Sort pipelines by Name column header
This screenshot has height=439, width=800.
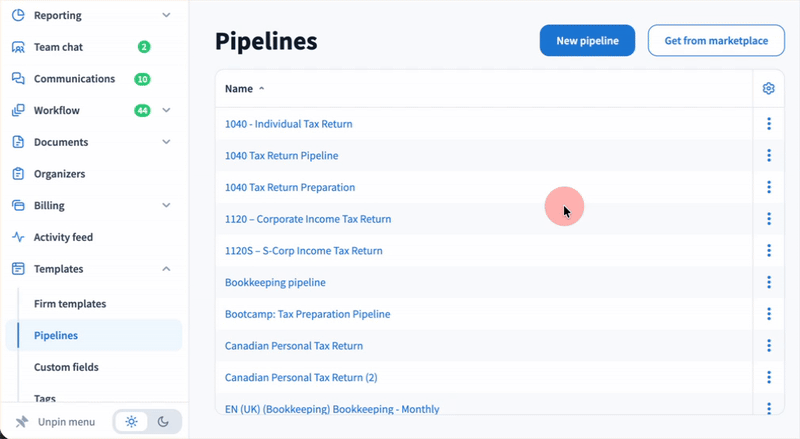click(x=239, y=88)
